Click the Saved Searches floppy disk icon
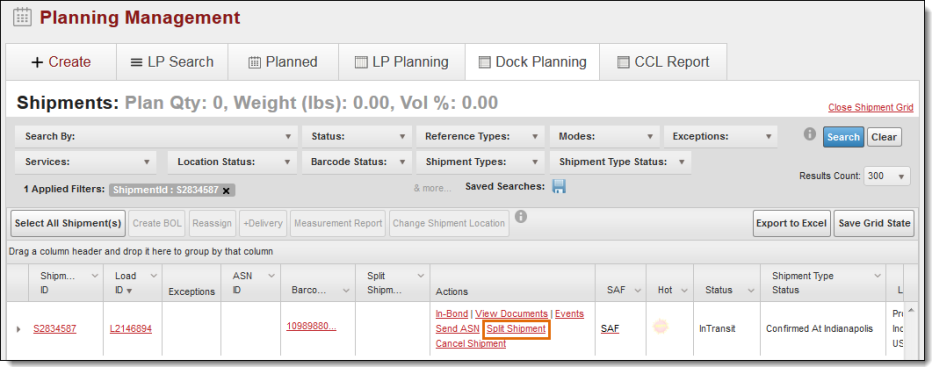 tap(559, 187)
